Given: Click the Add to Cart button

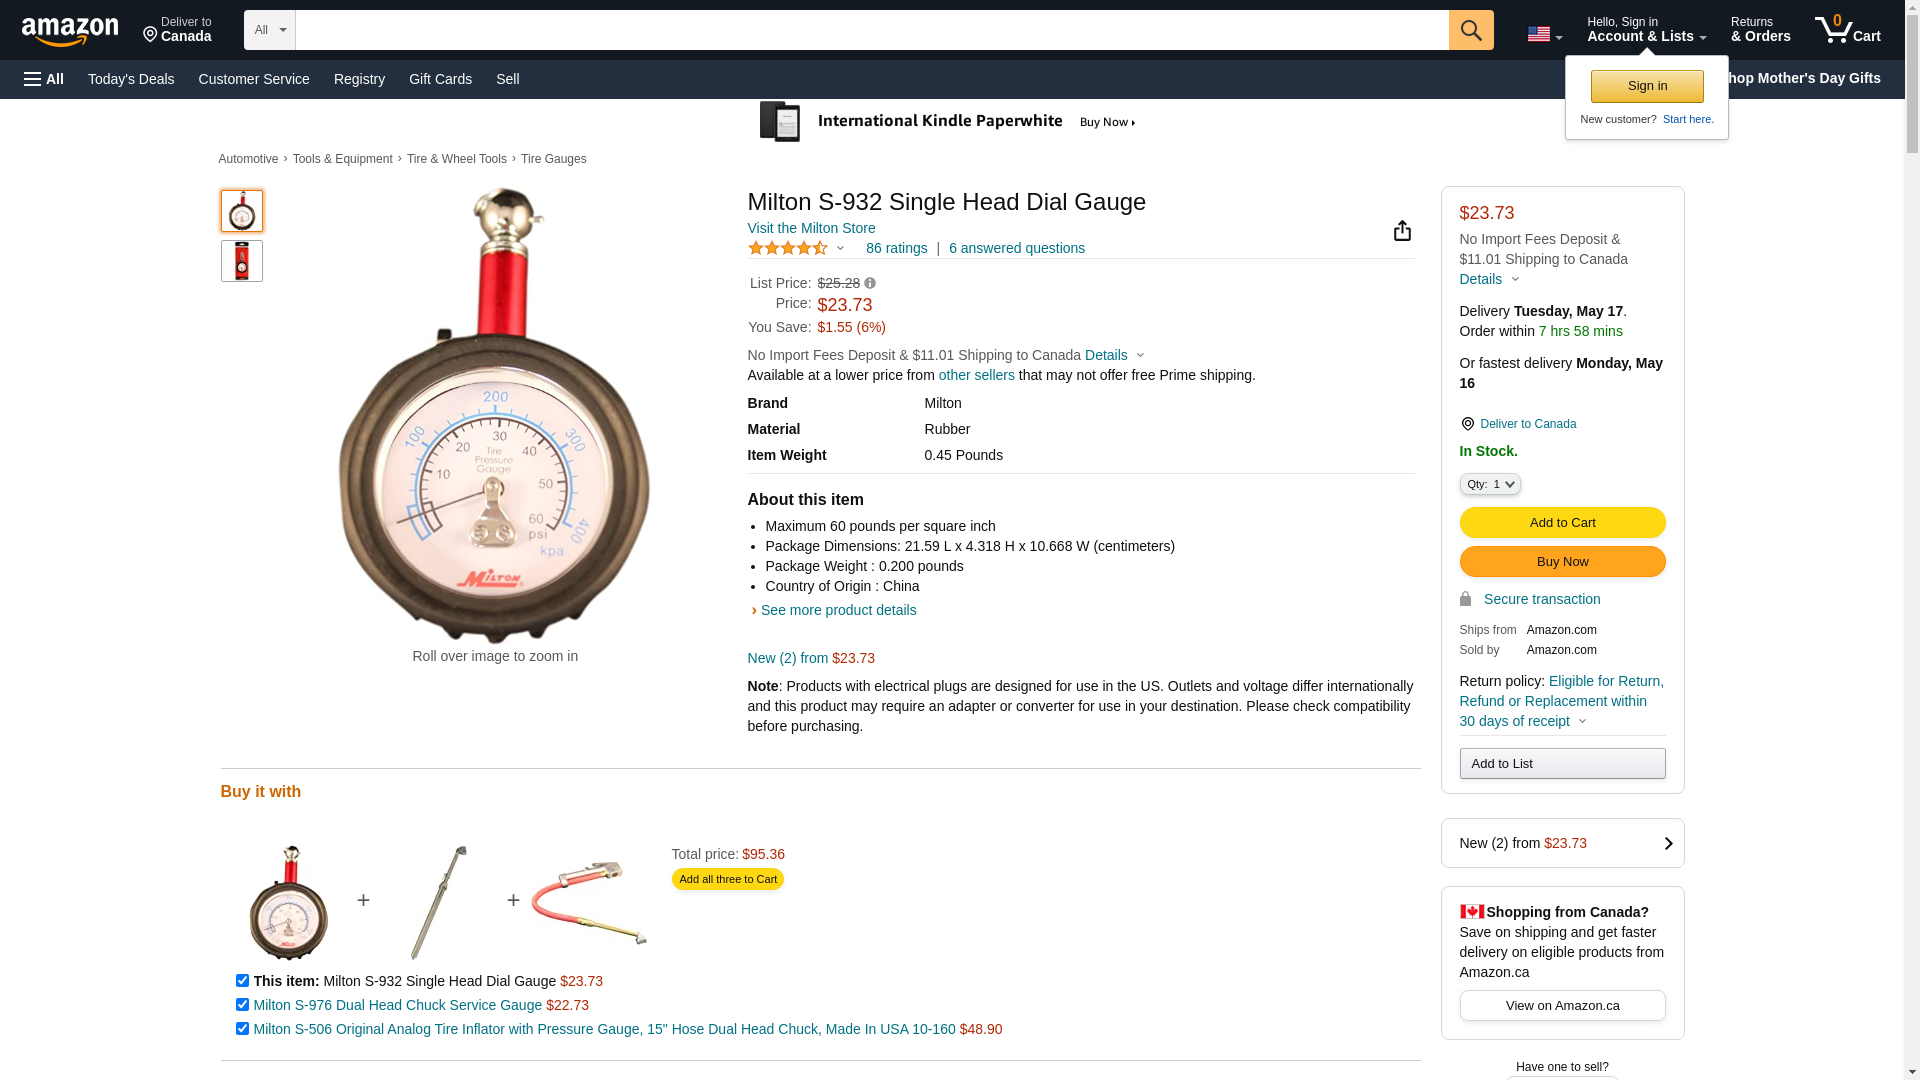Looking at the screenshot, I should click(x=1562, y=522).
